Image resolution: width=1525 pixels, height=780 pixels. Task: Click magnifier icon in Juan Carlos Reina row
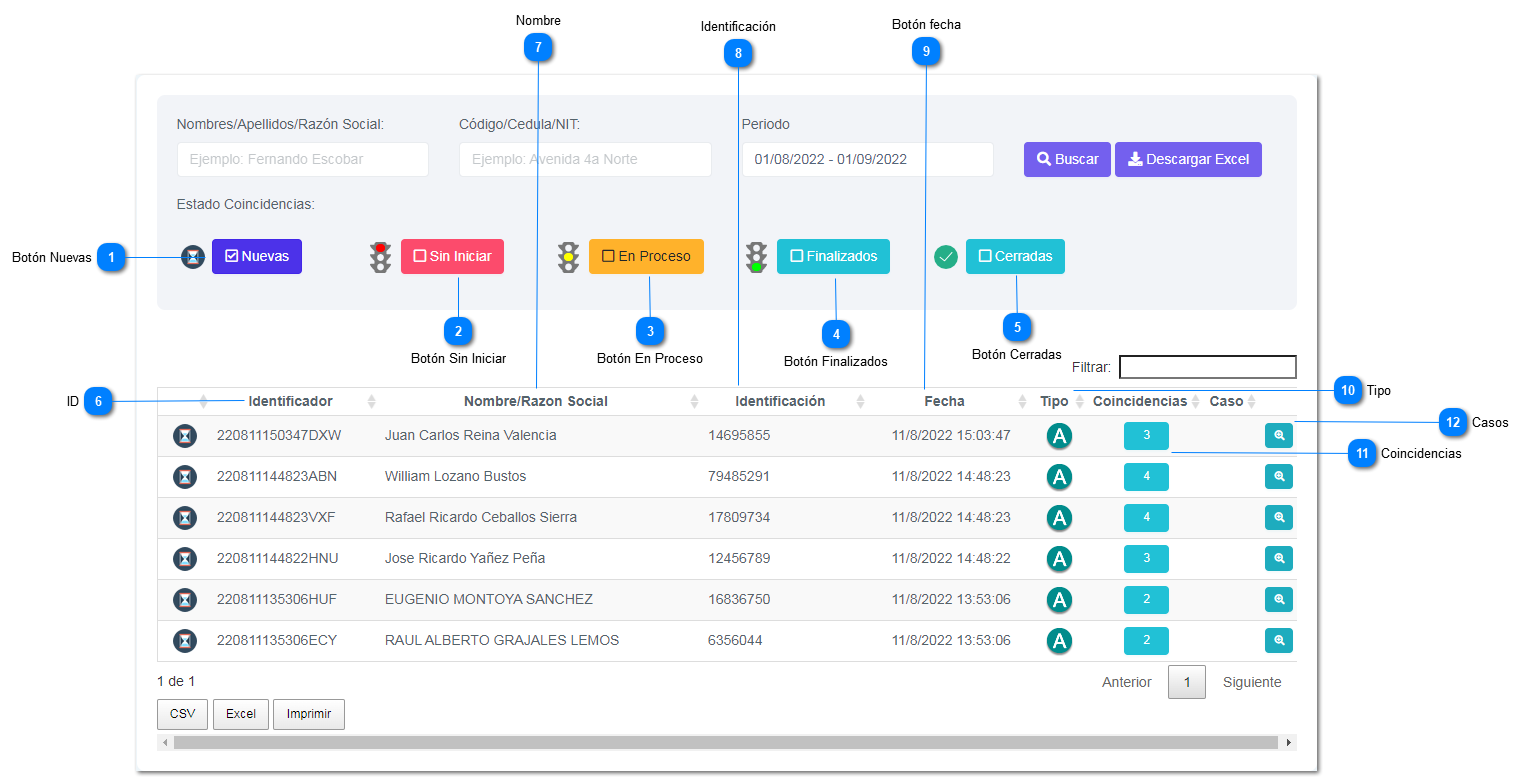(1278, 435)
